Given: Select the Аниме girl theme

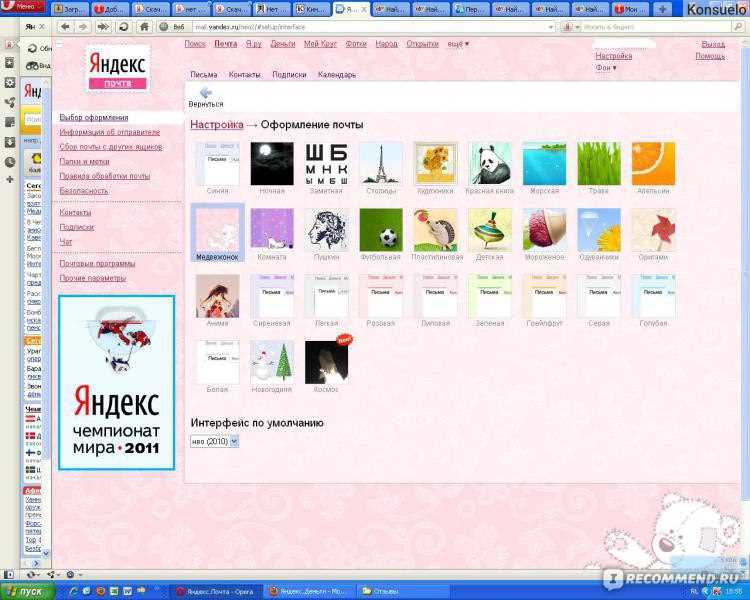Looking at the screenshot, I should pos(218,296).
